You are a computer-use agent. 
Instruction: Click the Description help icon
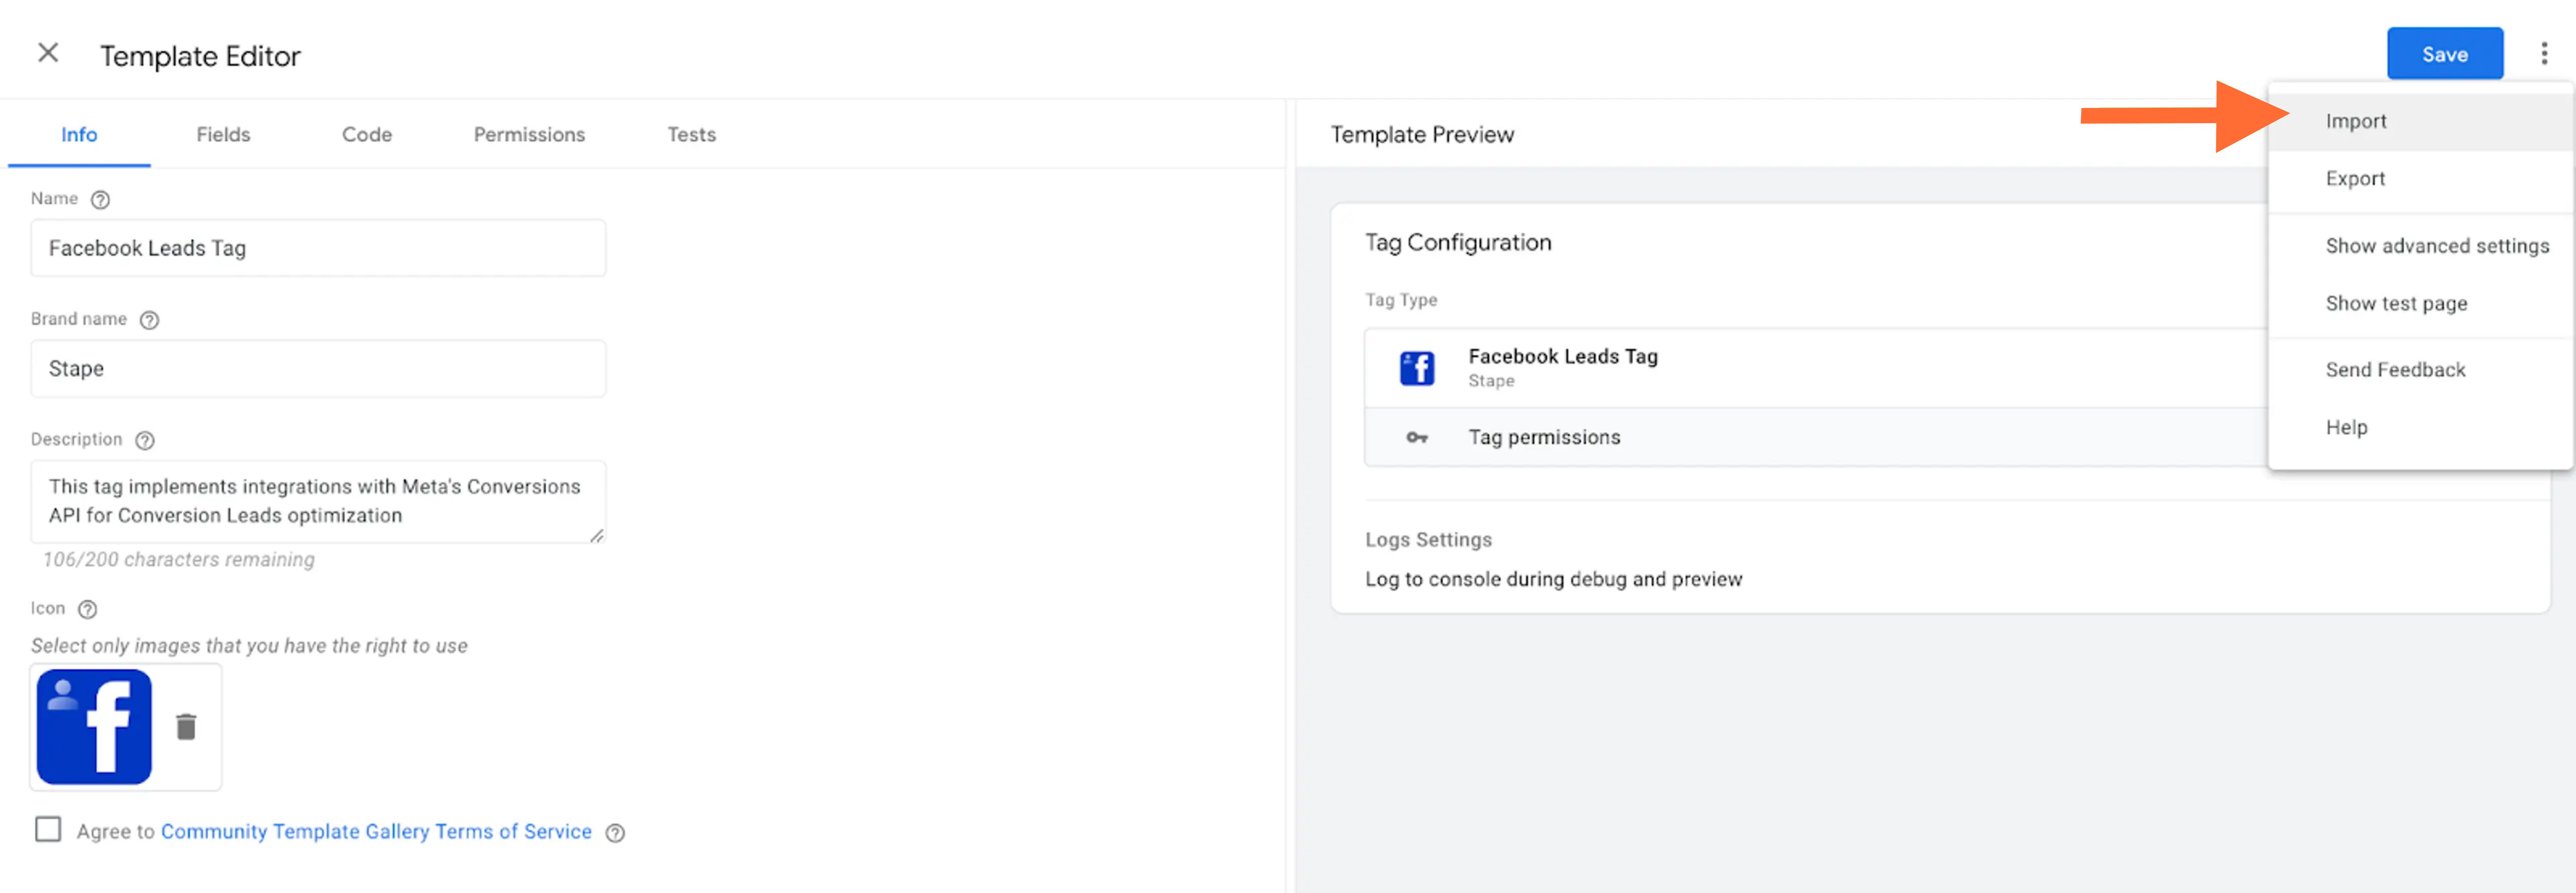[145, 441]
